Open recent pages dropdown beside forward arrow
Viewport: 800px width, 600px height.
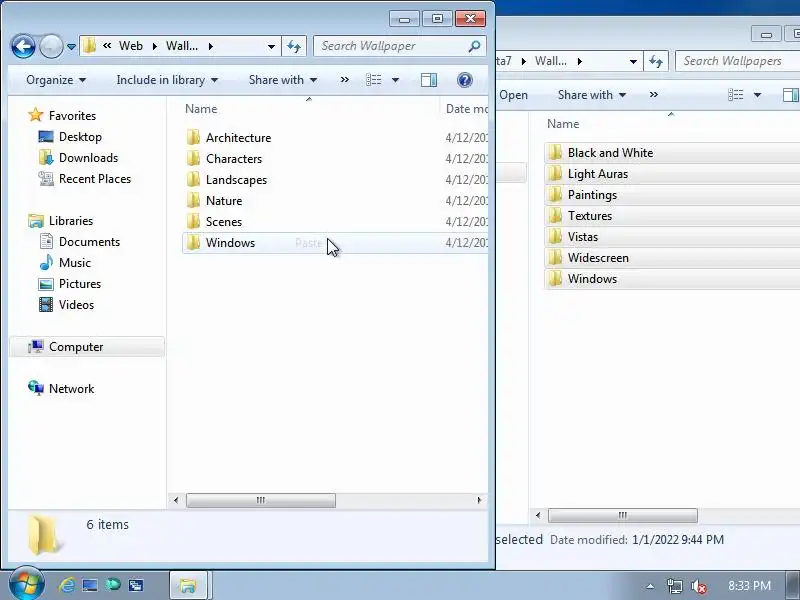coord(71,47)
